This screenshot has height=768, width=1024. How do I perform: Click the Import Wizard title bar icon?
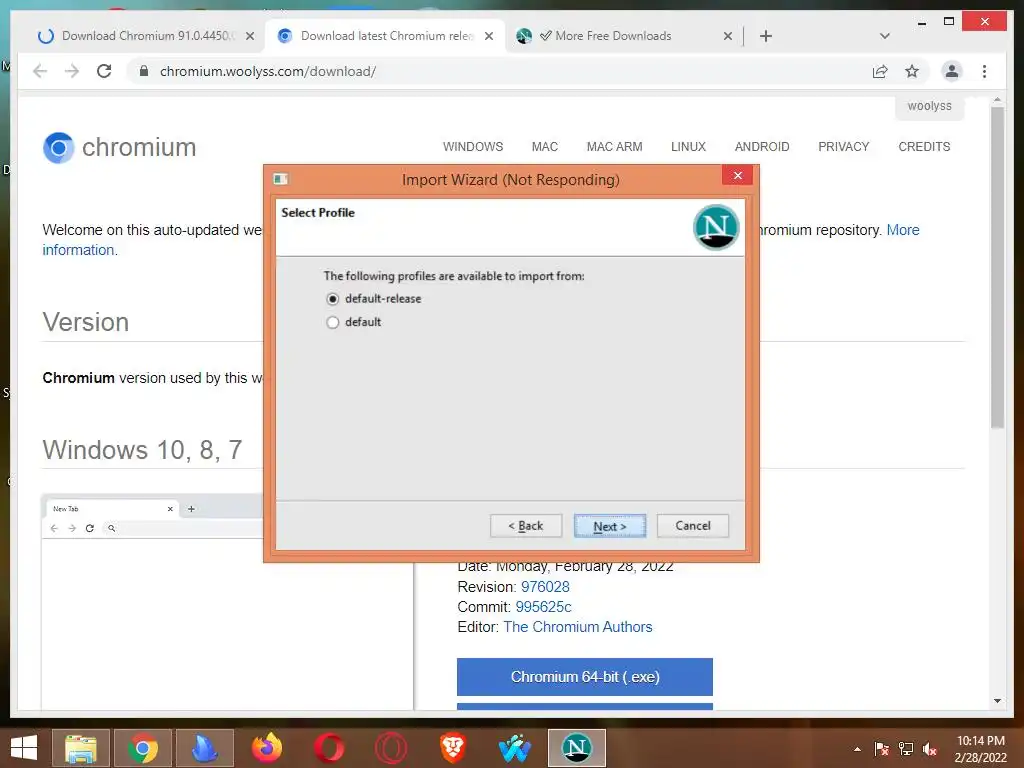281,179
